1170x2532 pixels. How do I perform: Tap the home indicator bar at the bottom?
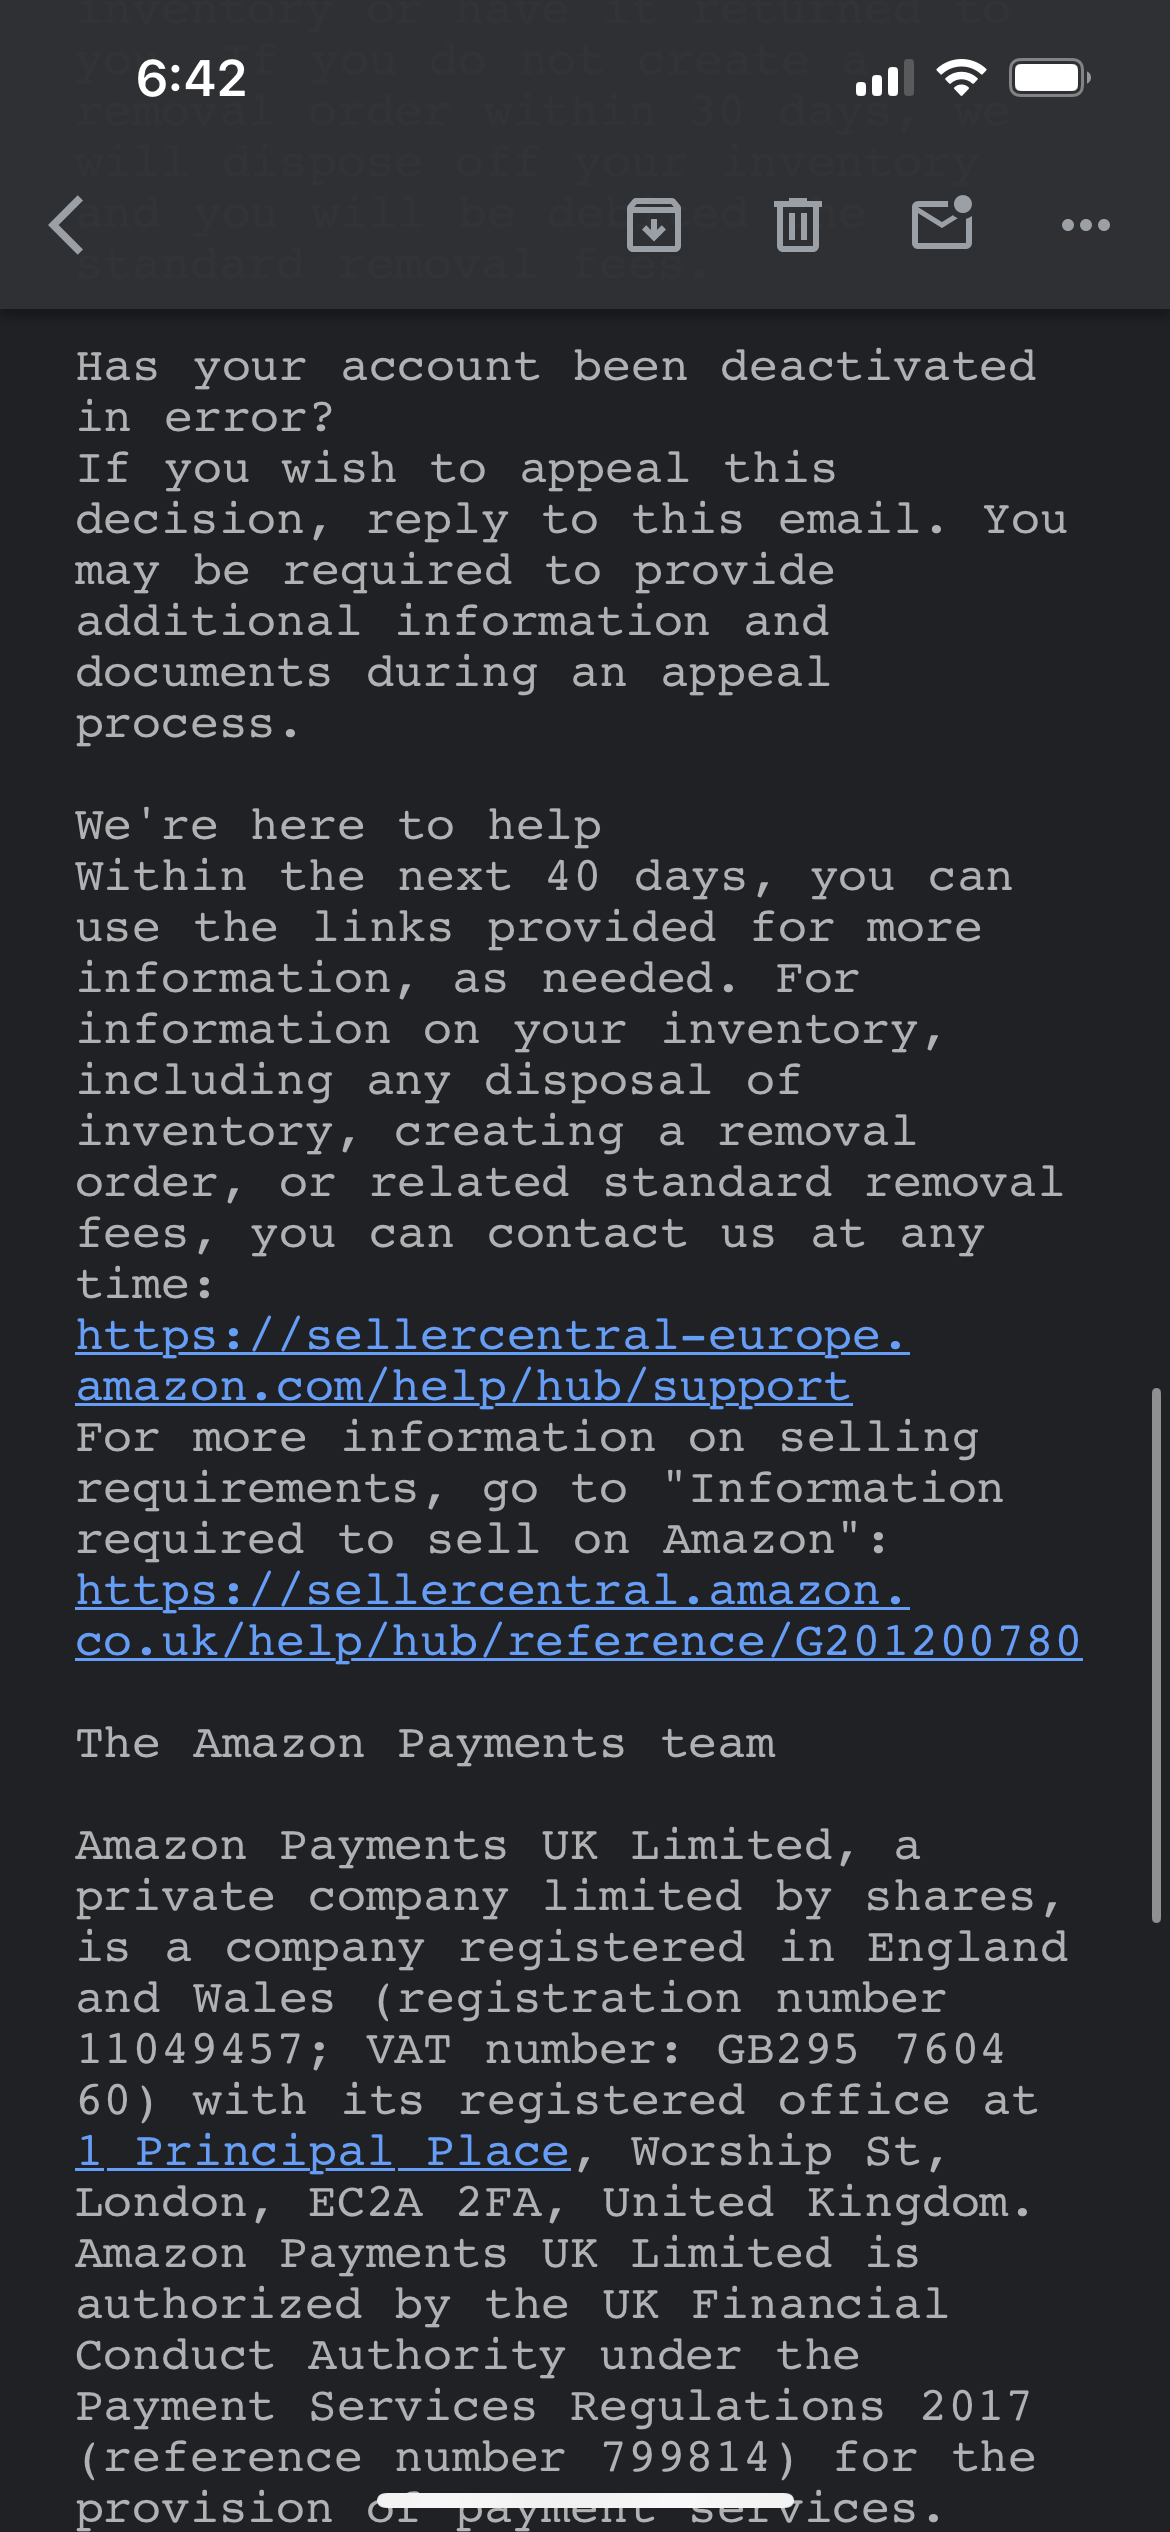click(x=585, y=2499)
